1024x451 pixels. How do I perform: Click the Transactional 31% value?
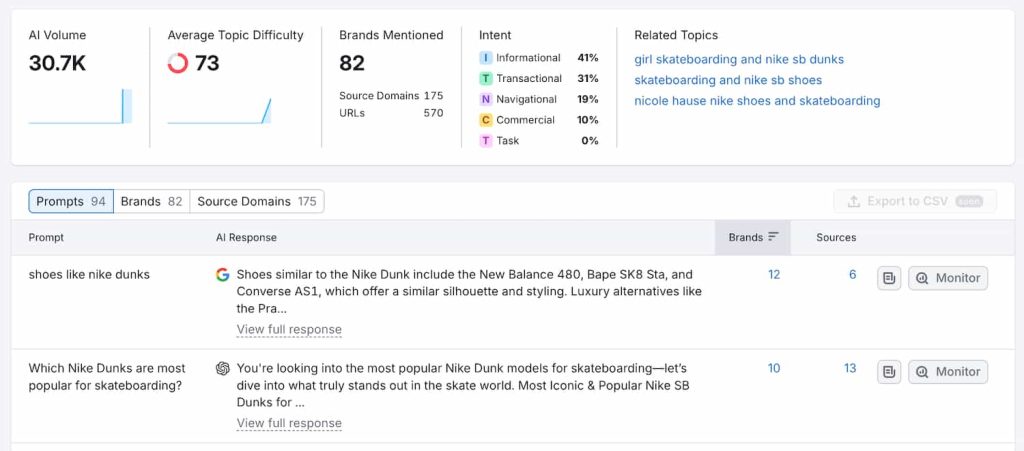point(588,79)
